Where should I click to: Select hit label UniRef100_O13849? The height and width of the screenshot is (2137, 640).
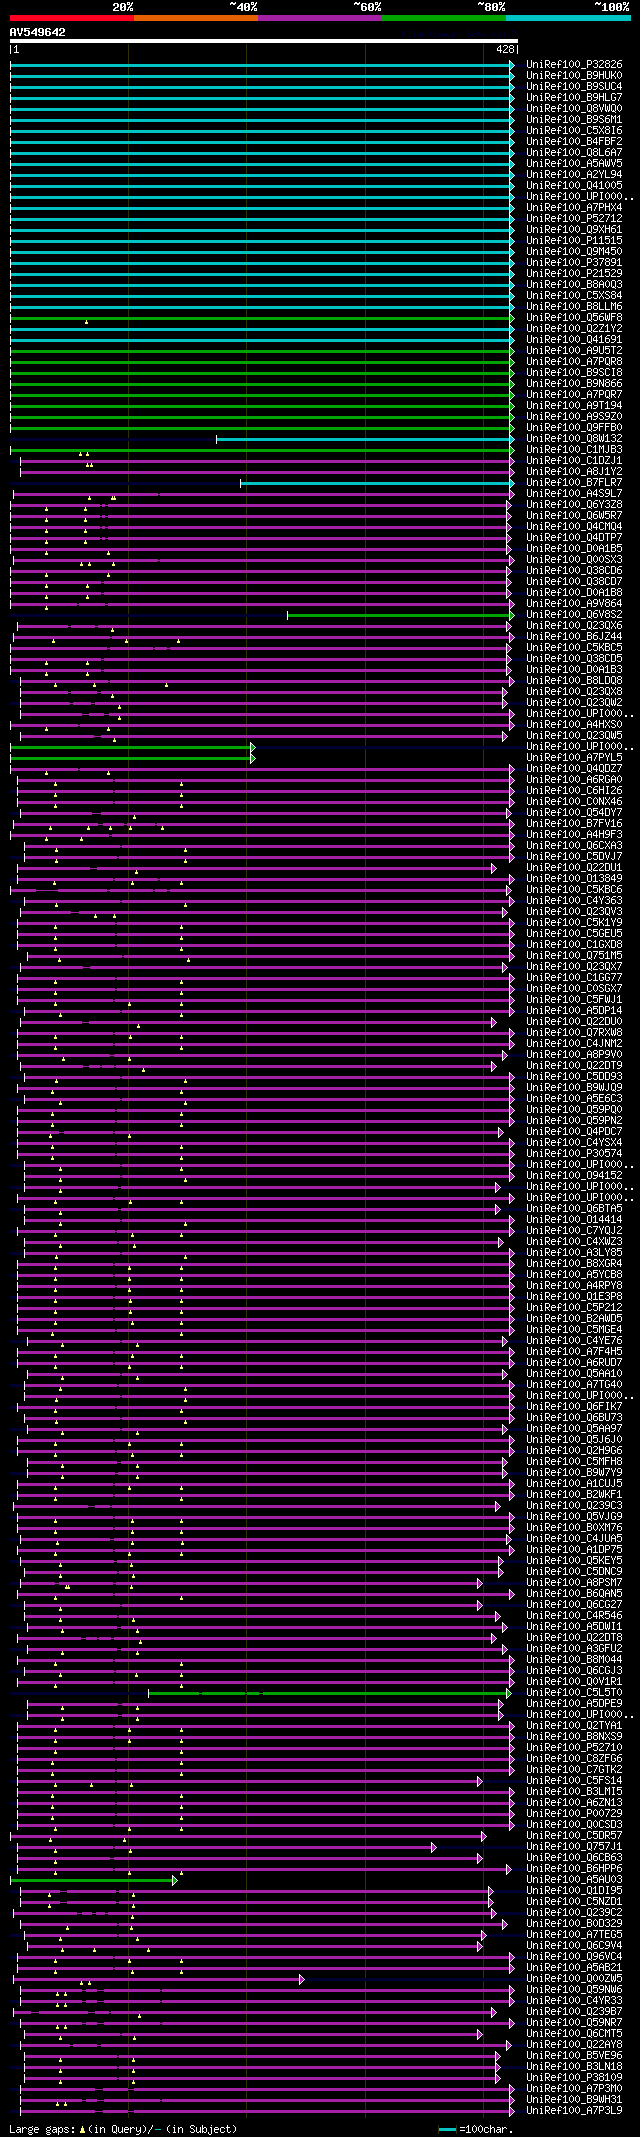574,879
